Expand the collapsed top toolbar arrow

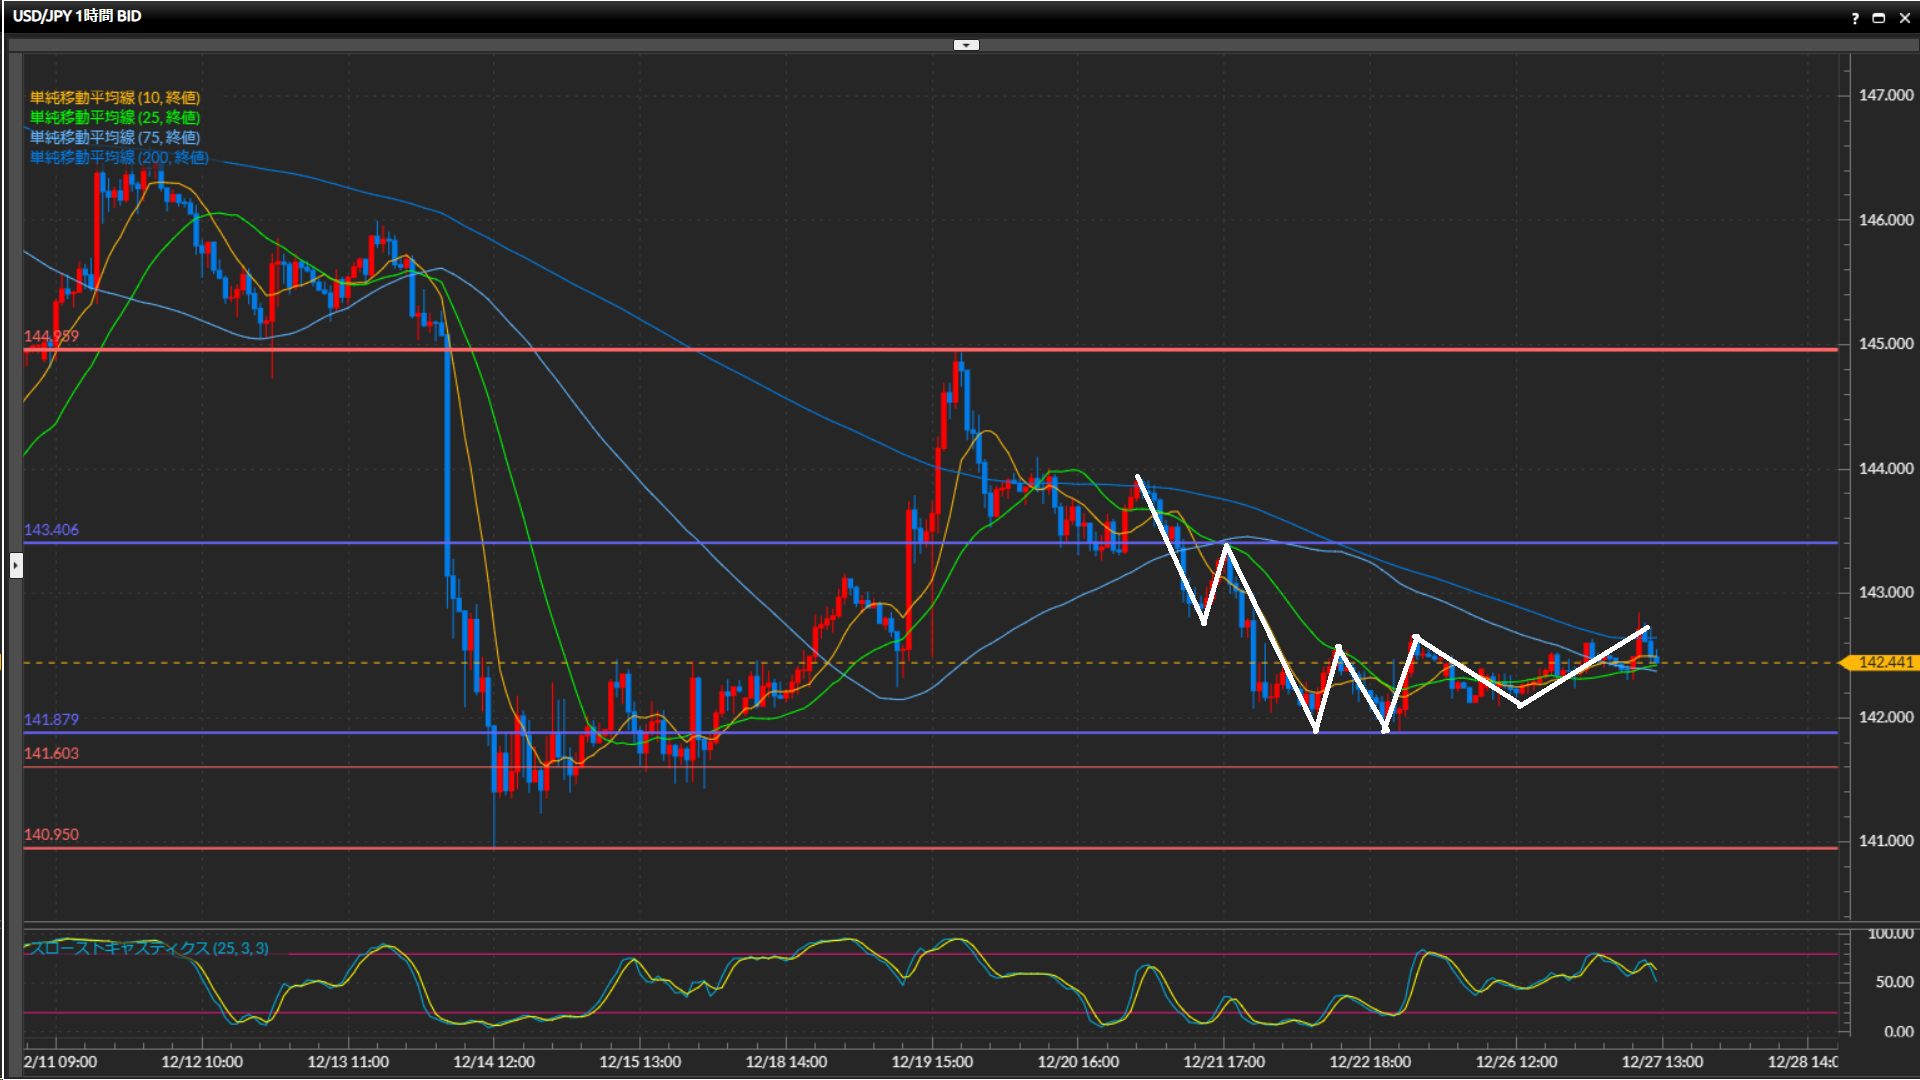pyautogui.click(x=966, y=45)
